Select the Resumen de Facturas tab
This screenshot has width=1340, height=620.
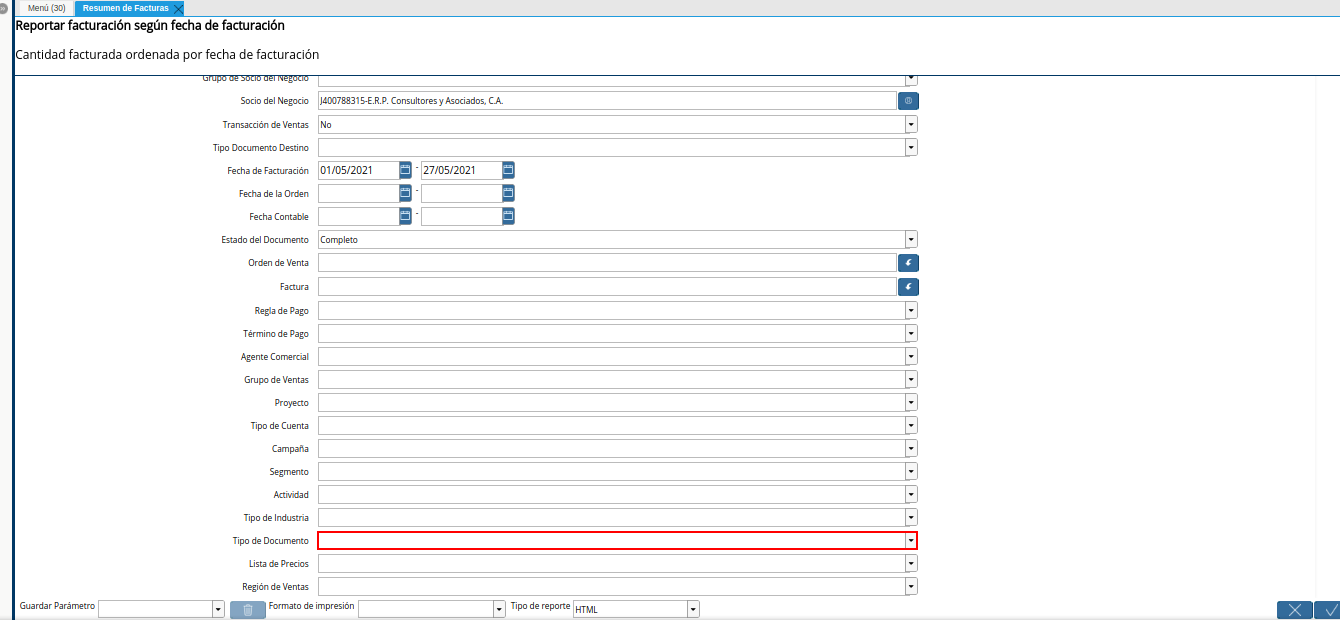[x=125, y=8]
